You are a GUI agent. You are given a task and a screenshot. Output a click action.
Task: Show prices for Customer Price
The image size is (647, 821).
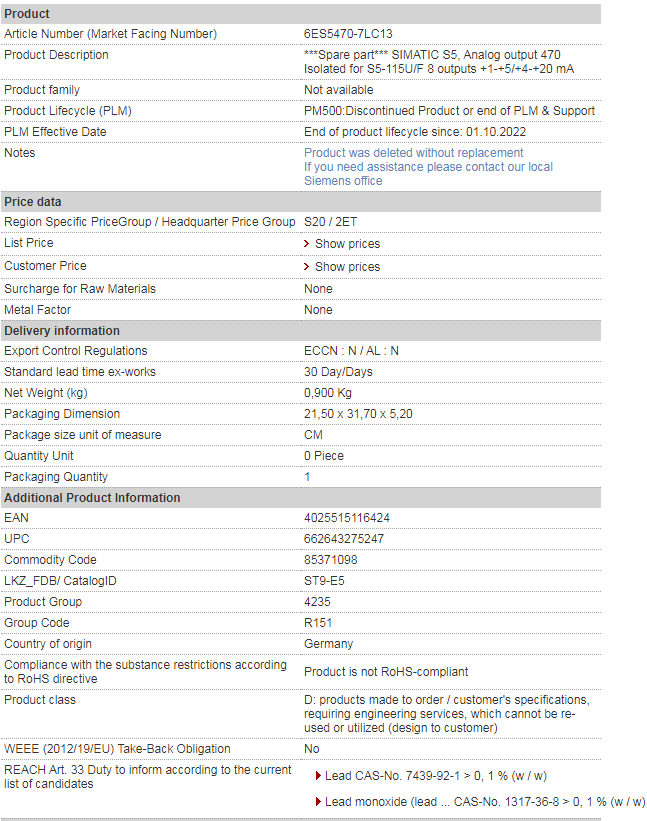348,267
